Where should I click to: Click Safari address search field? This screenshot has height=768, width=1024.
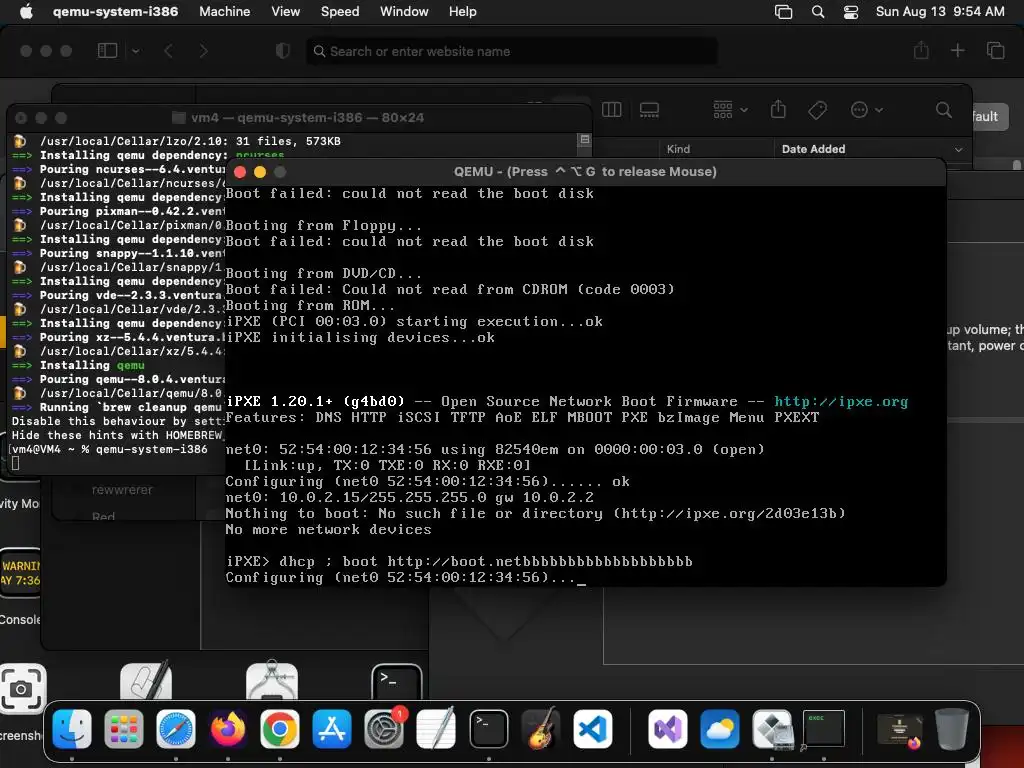click(511, 51)
